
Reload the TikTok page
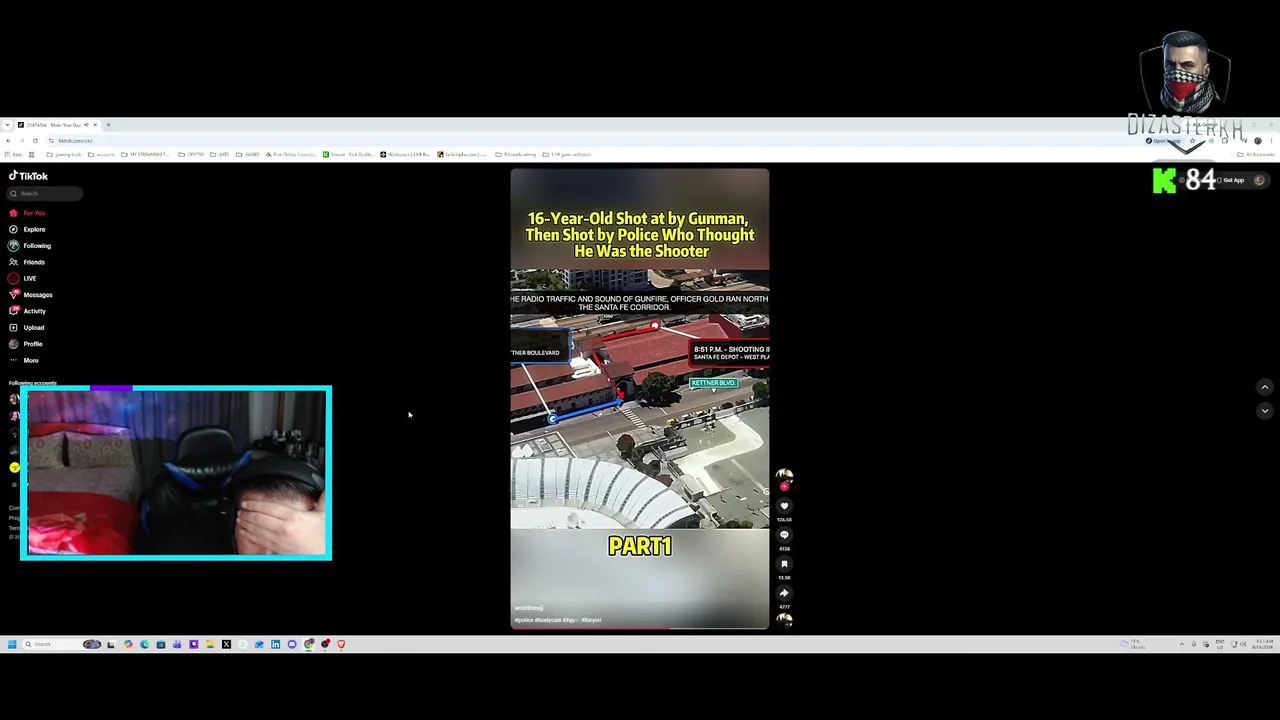click(35, 141)
